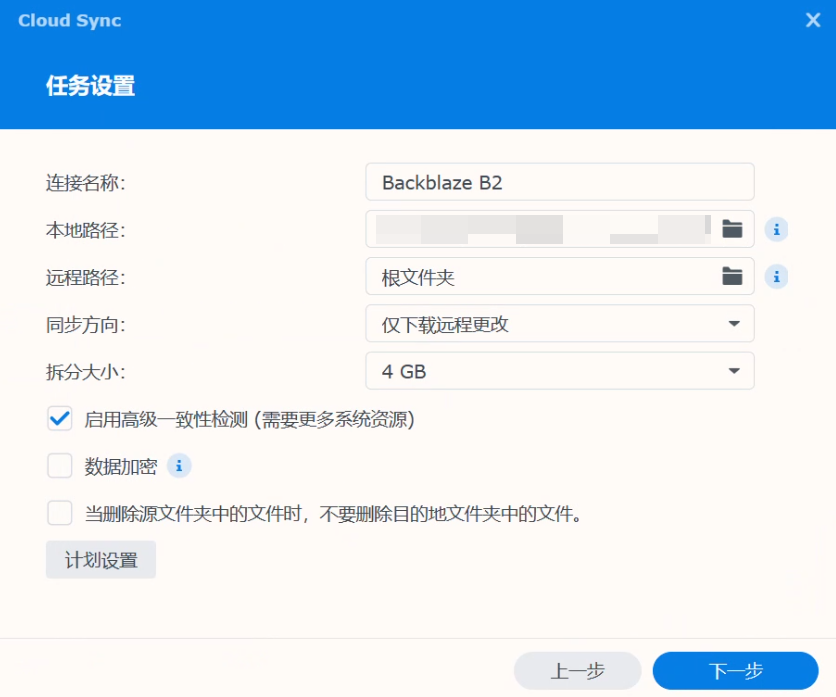The width and height of the screenshot is (836, 697).
Task: Show info tip for 远程路径
Action: [776, 277]
